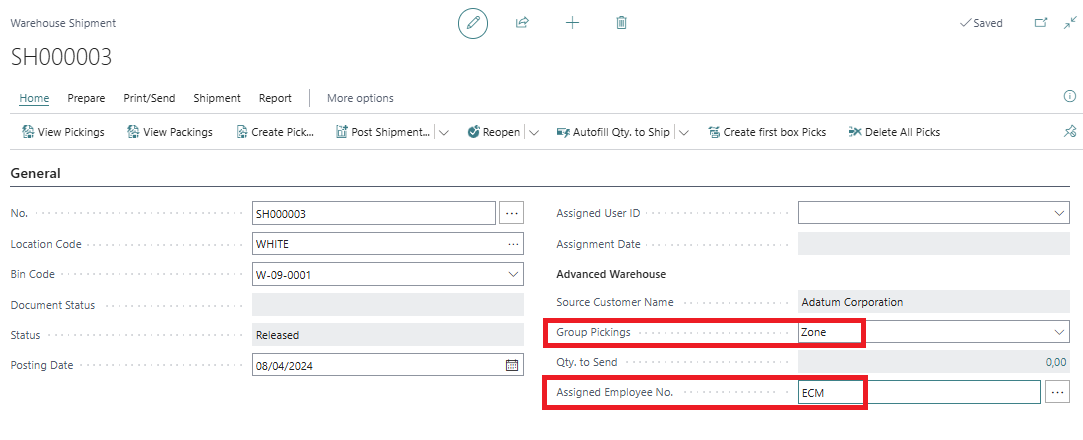1083x440 pixels.
Task: Click the Assignment Date field
Action: 934,244
